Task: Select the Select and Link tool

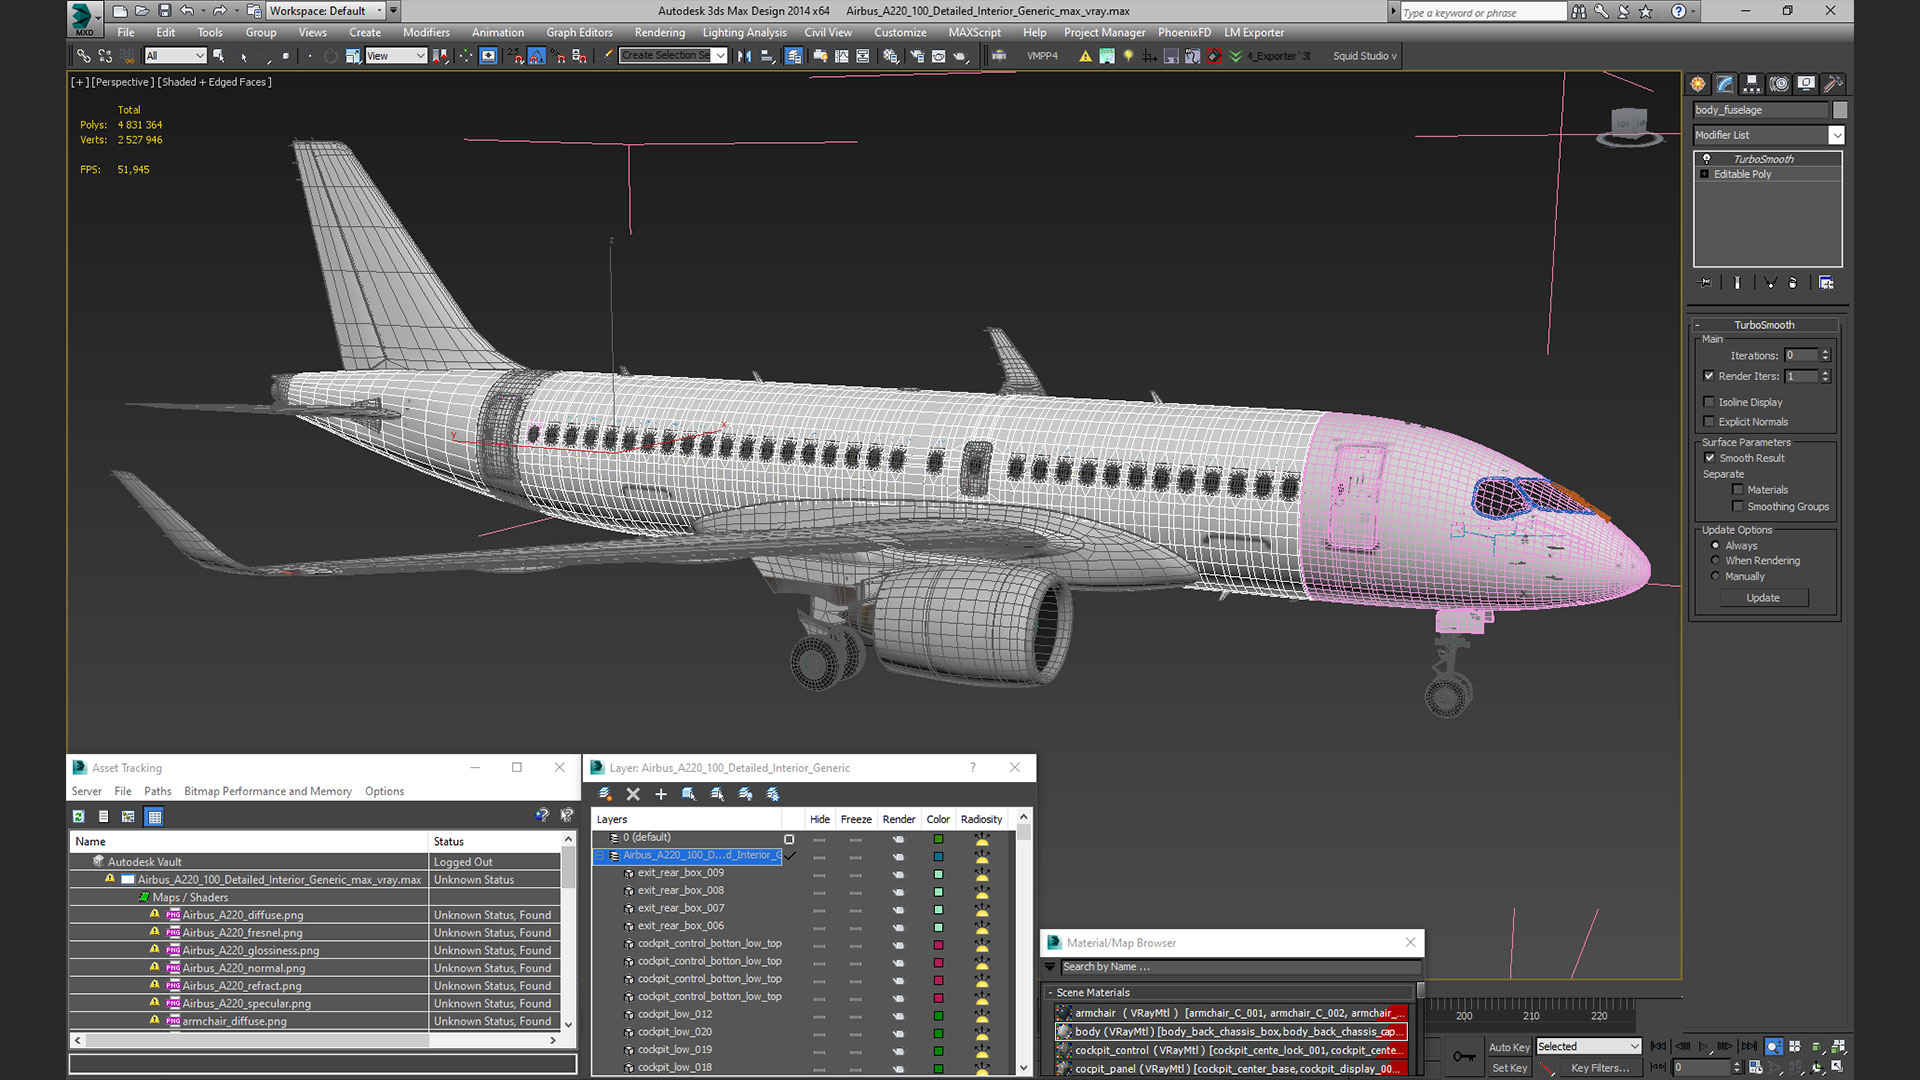Action: pos(84,56)
